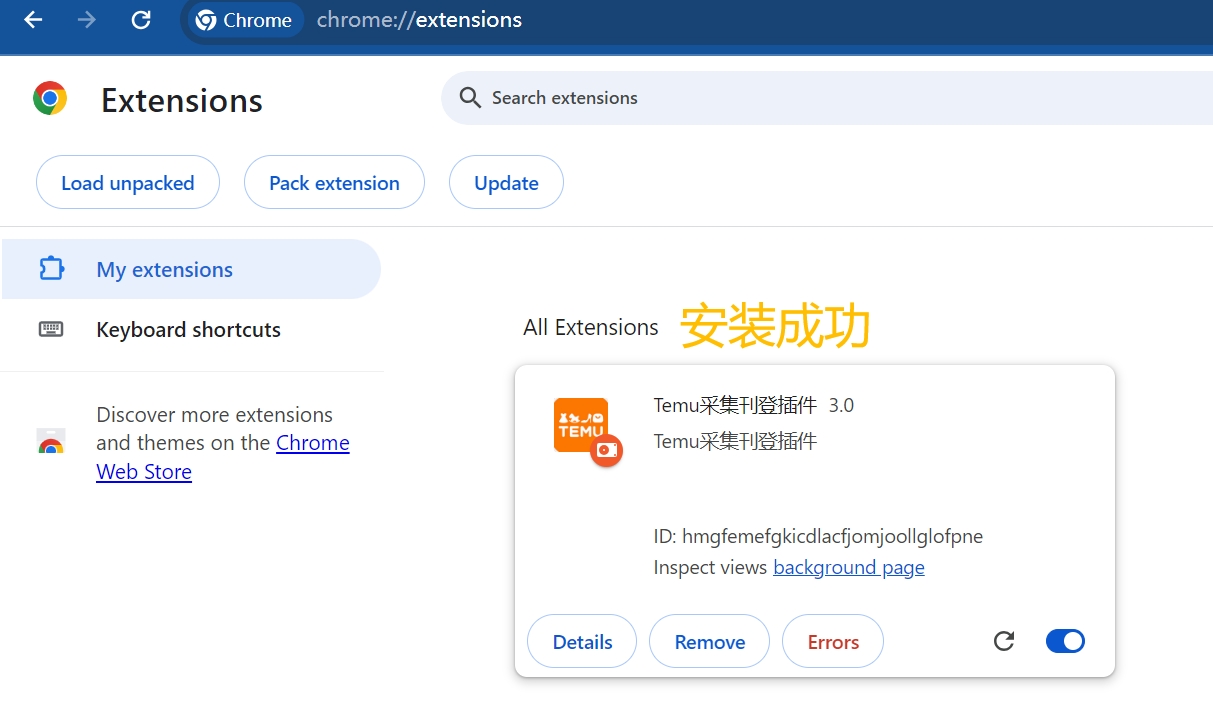Click the Temu采集刊登插件 3.0 title
The height and width of the screenshot is (711, 1213).
tap(754, 405)
